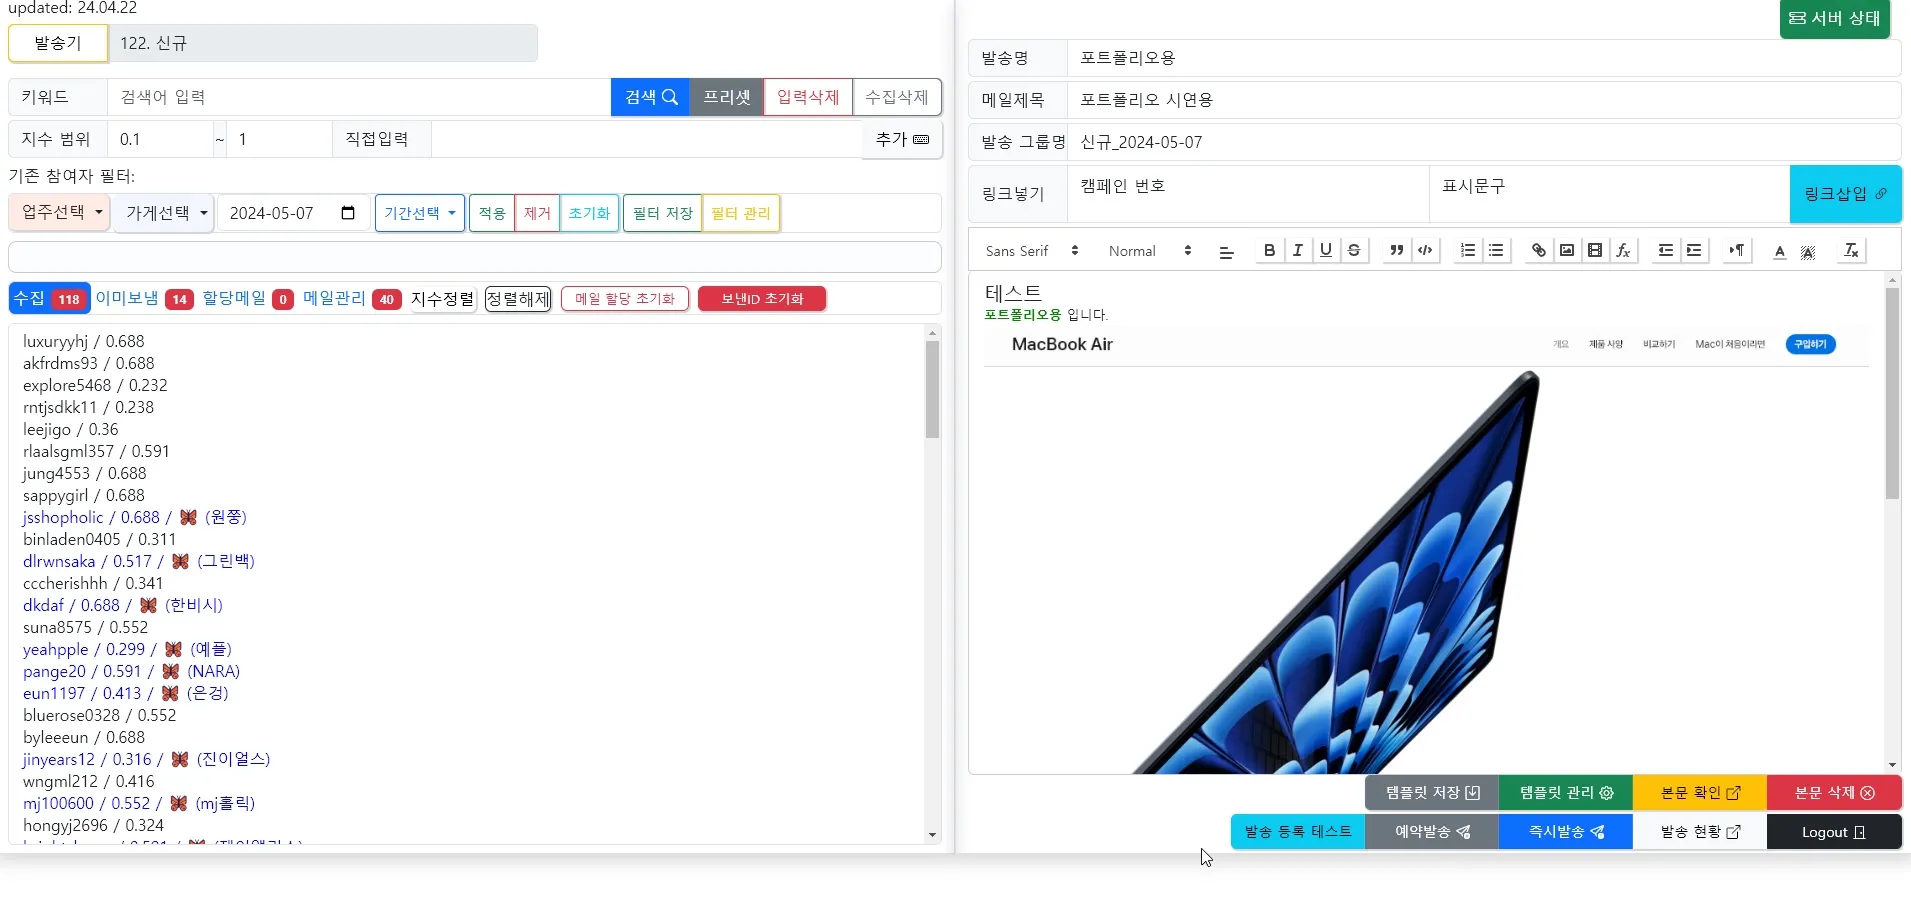Click 메일 할당 초기화 button

[x=625, y=298]
